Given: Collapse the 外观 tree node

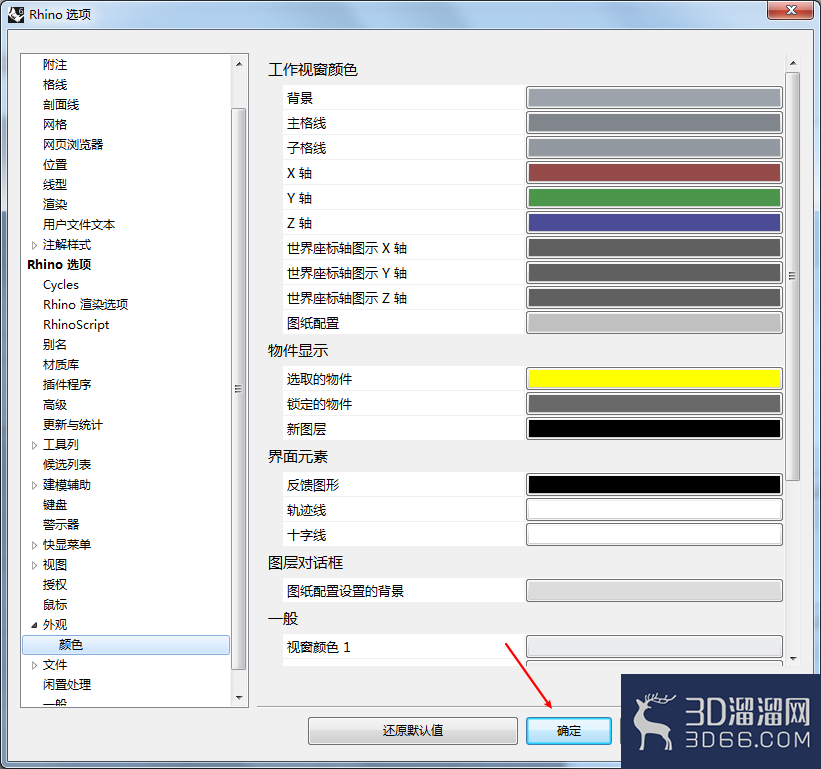Looking at the screenshot, I should 34,625.
